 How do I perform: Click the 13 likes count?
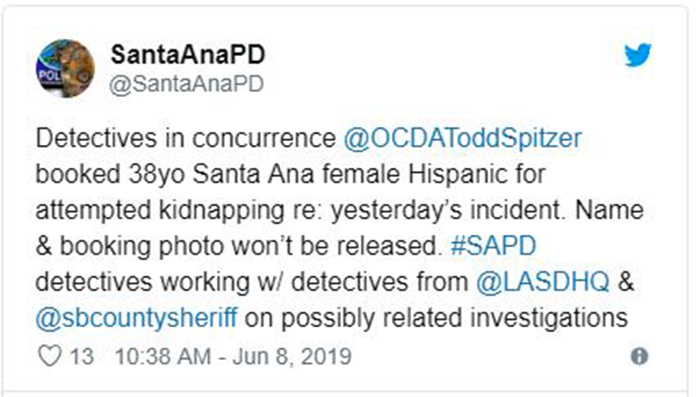[82, 356]
